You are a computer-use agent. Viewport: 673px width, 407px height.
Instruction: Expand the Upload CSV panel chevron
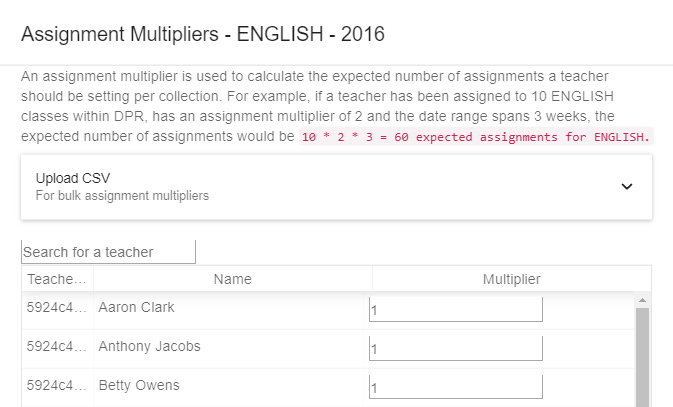pyautogui.click(x=627, y=186)
